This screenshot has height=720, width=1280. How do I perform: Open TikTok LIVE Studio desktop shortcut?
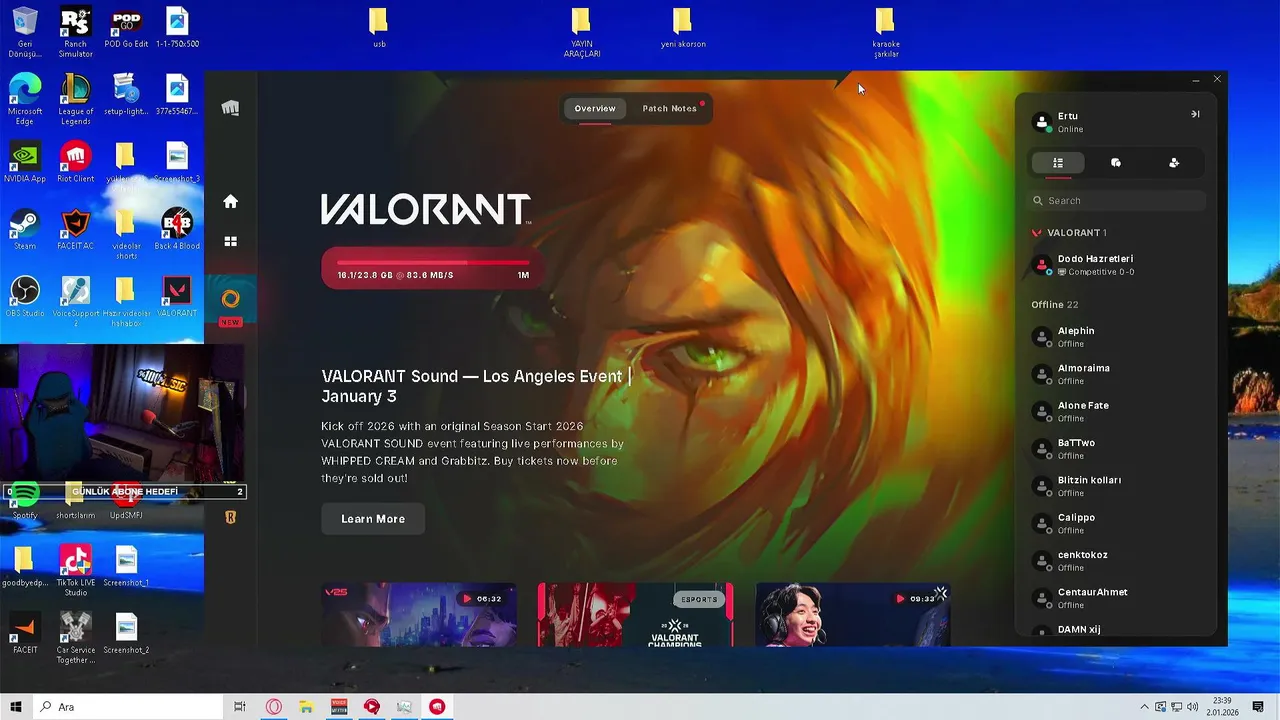click(76, 572)
